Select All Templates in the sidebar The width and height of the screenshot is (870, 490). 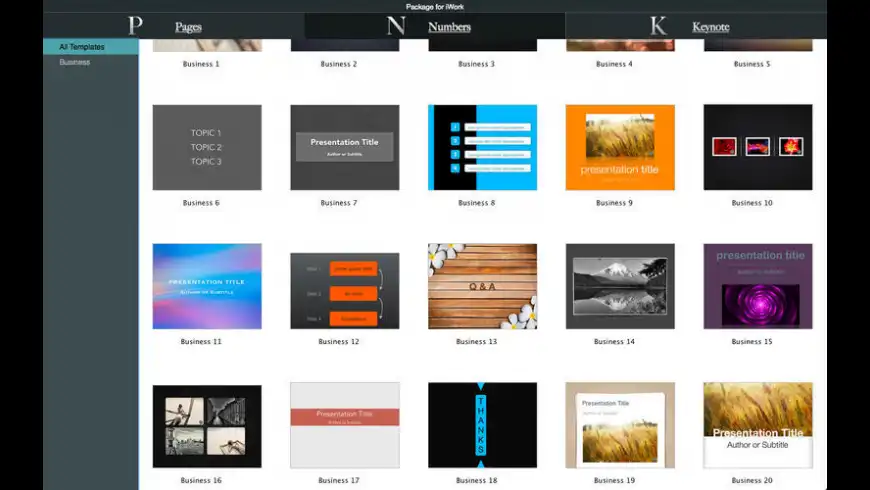click(x=82, y=47)
